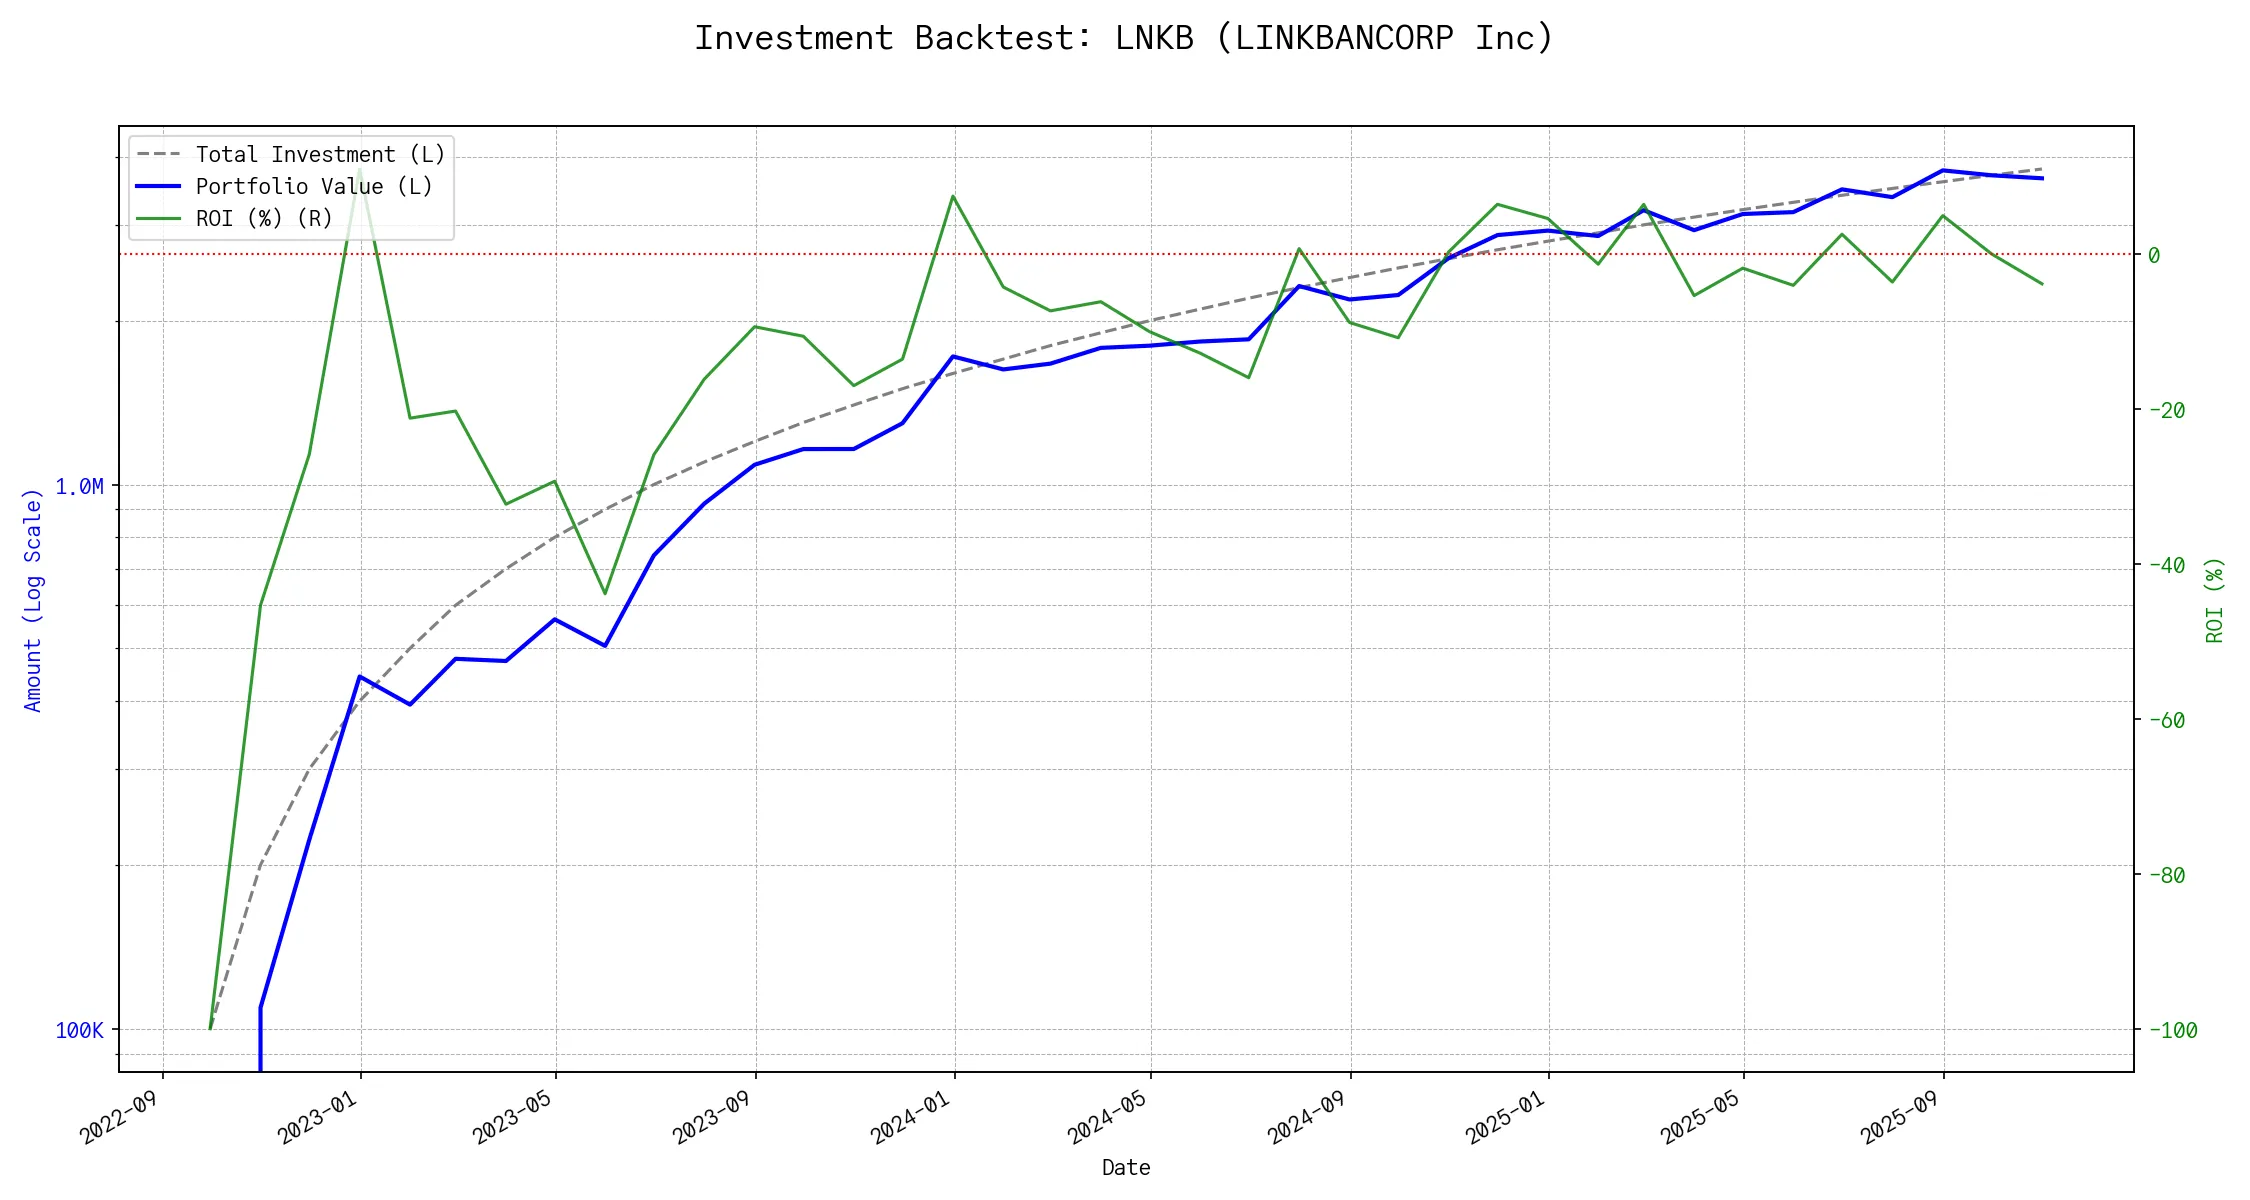Click the 0 tick on ROI axis

(2154, 256)
